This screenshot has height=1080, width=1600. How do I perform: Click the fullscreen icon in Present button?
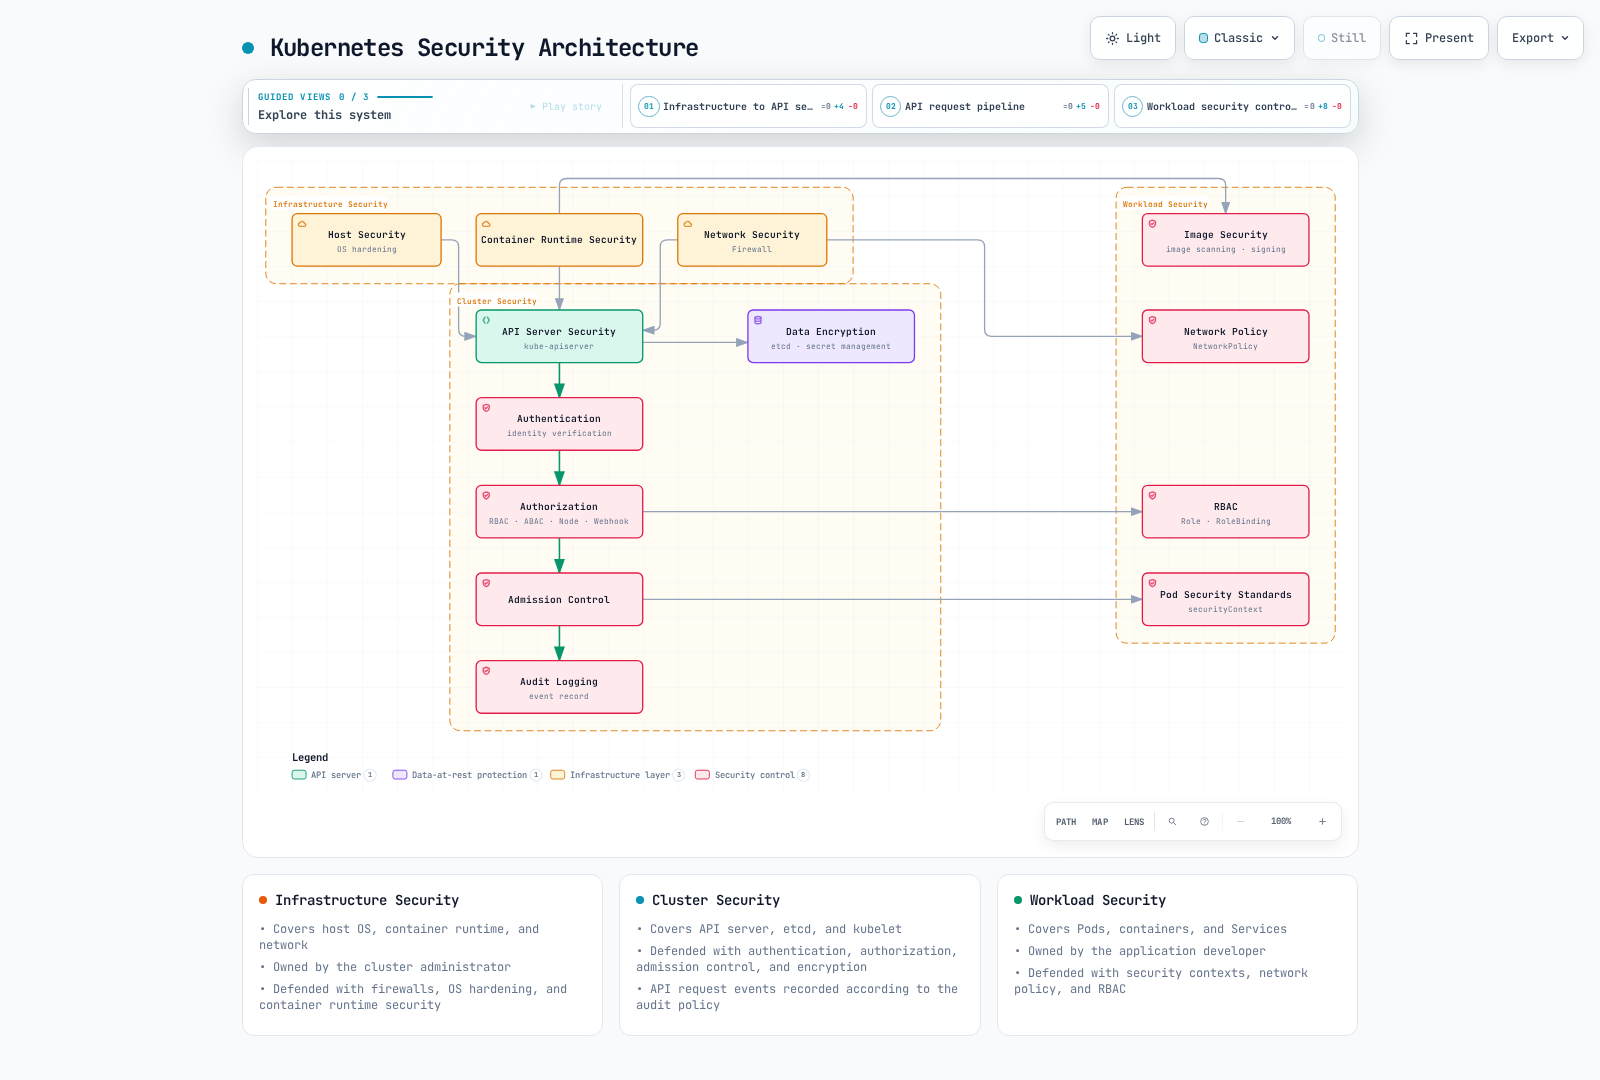click(1411, 38)
